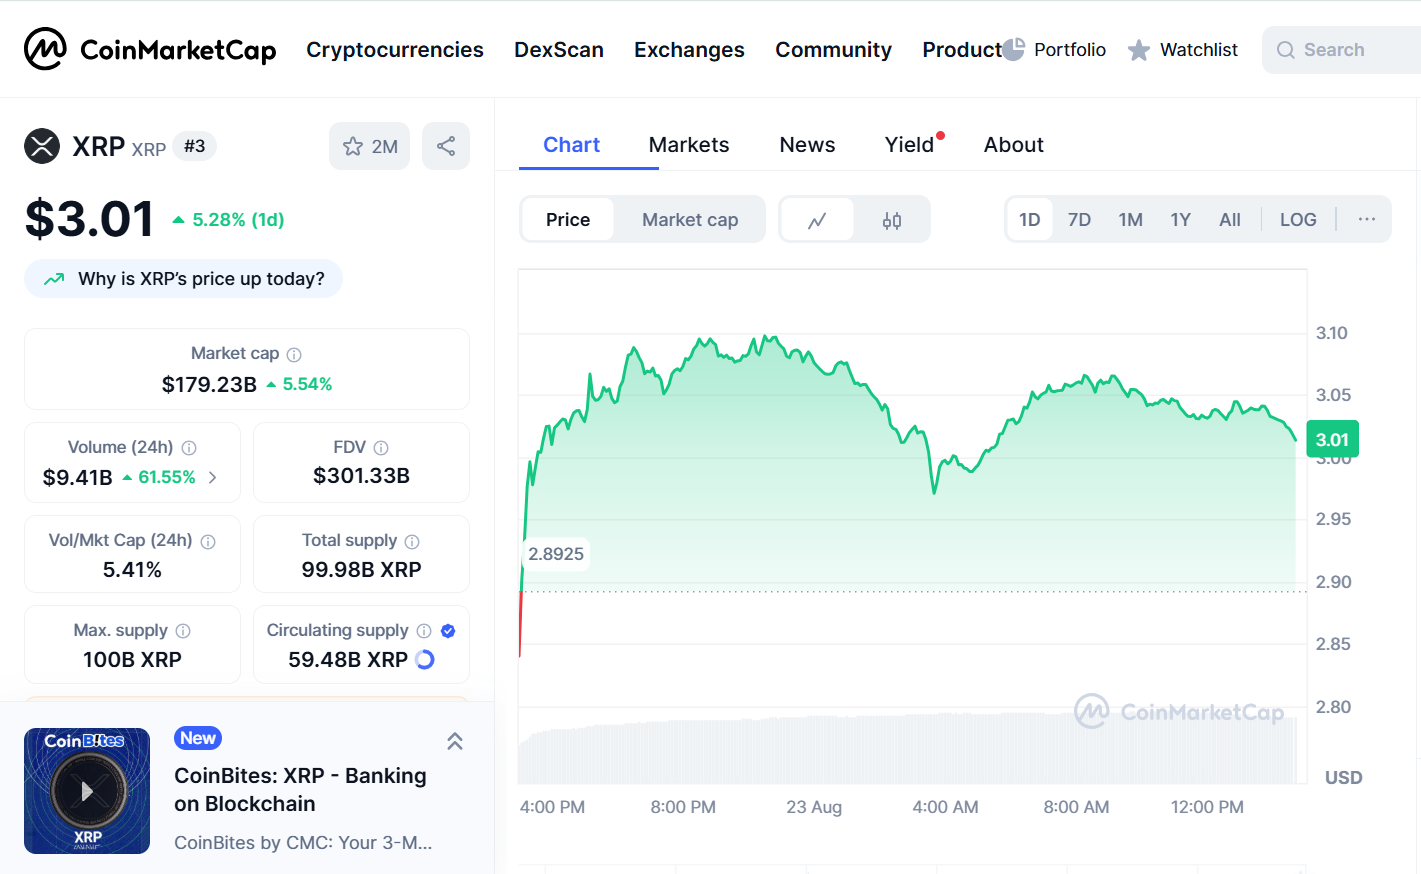Image resolution: width=1421 pixels, height=874 pixels.
Task: Open the chart more options ellipsis
Action: click(x=1366, y=219)
